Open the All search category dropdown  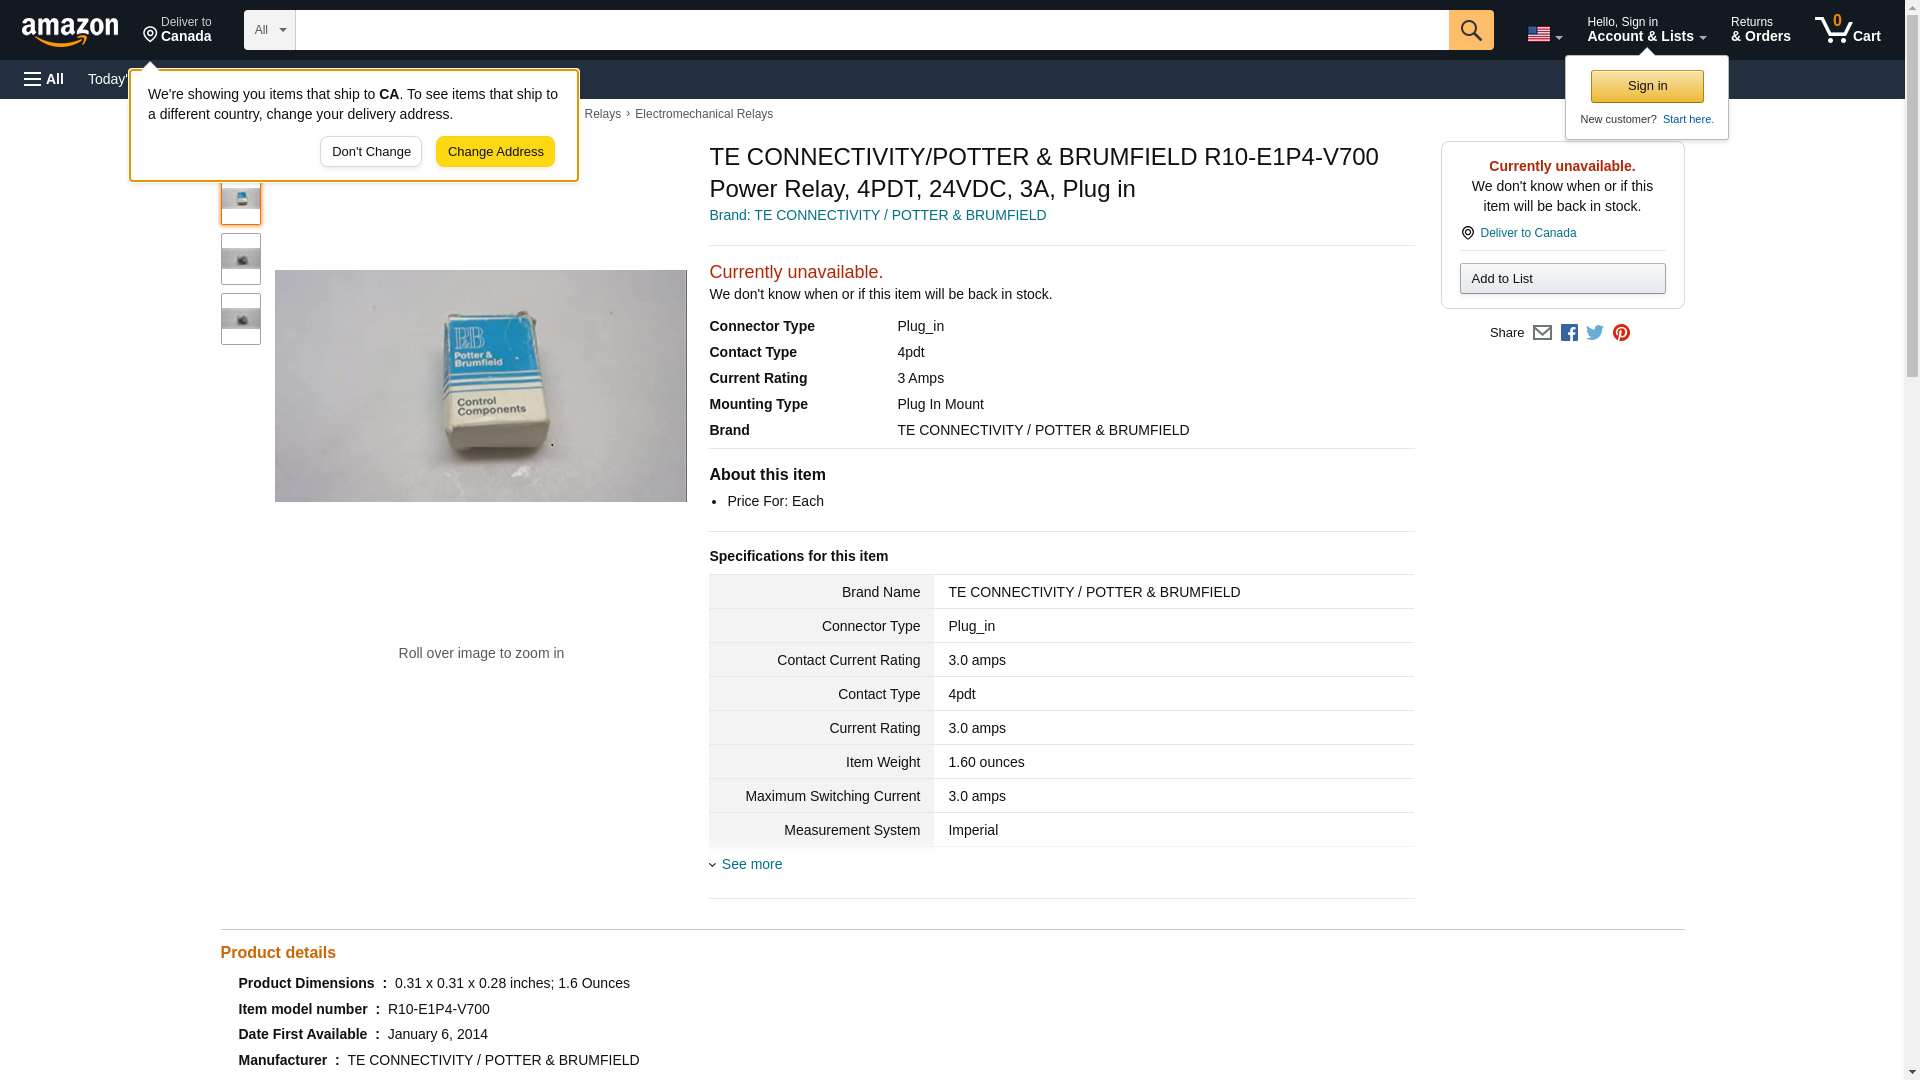pyautogui.click(x=269, y=30)
